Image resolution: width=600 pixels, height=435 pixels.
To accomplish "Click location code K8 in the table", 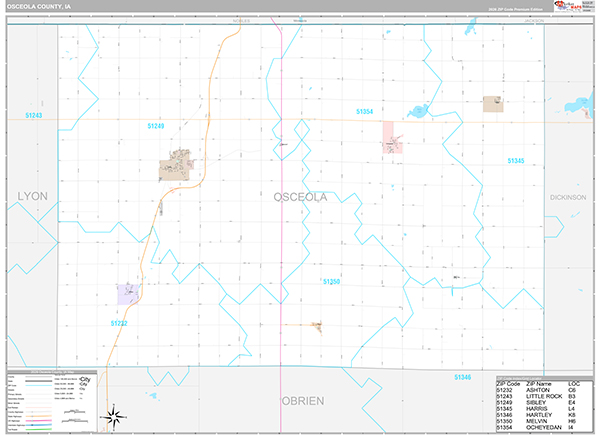I will pyautogui.click(x=572, y=415).
